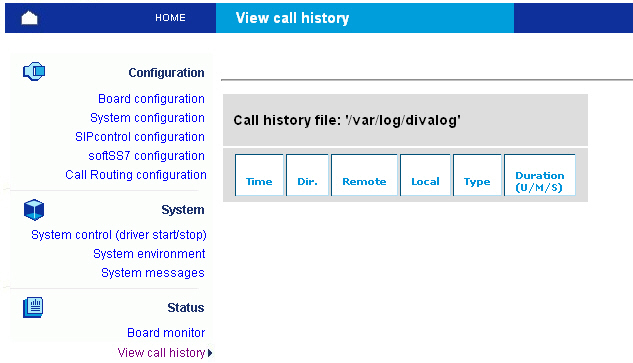Open View call history link
Image resolution: width=633 pixels, height=363 pixels.
(161, 353)
